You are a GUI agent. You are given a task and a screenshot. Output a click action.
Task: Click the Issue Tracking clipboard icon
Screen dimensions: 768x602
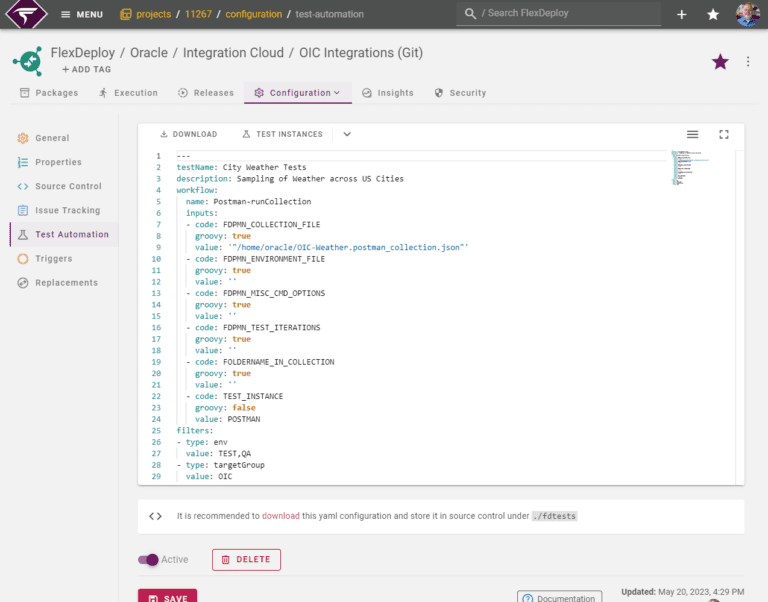[23, 210]
